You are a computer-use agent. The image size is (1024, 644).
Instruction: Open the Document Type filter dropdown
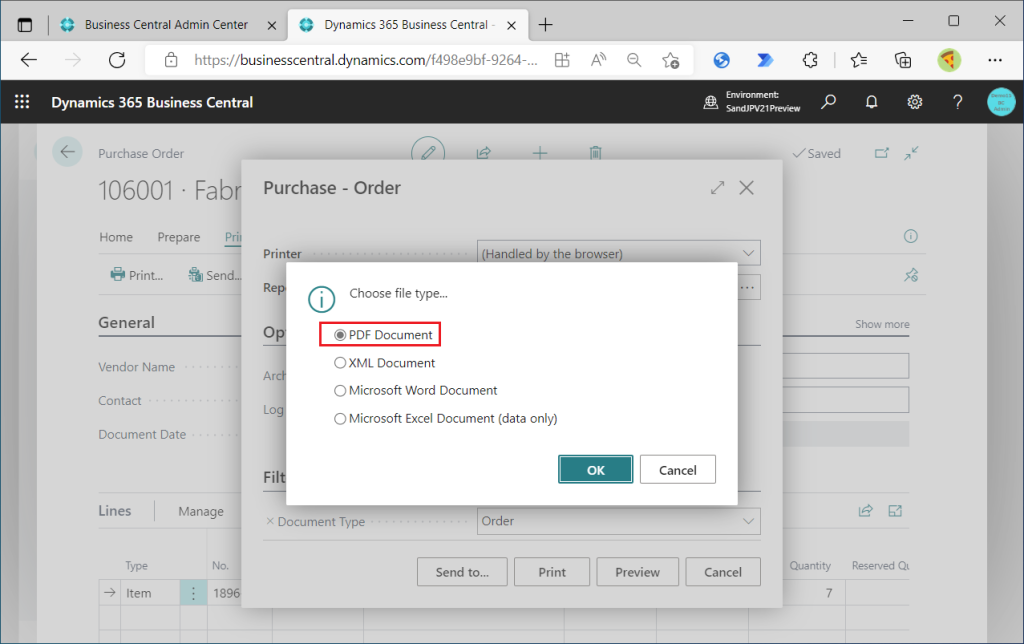(748, 521)
